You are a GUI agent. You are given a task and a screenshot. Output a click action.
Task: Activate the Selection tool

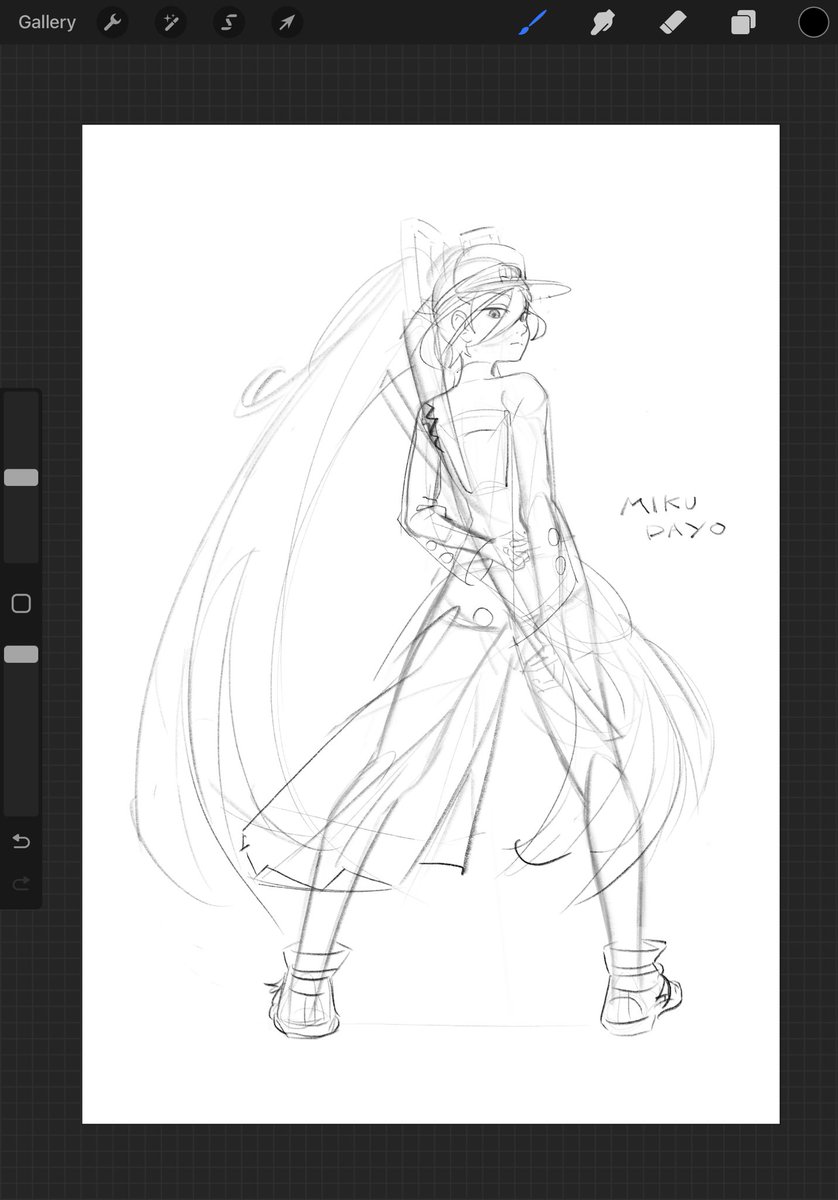point(228,22)
